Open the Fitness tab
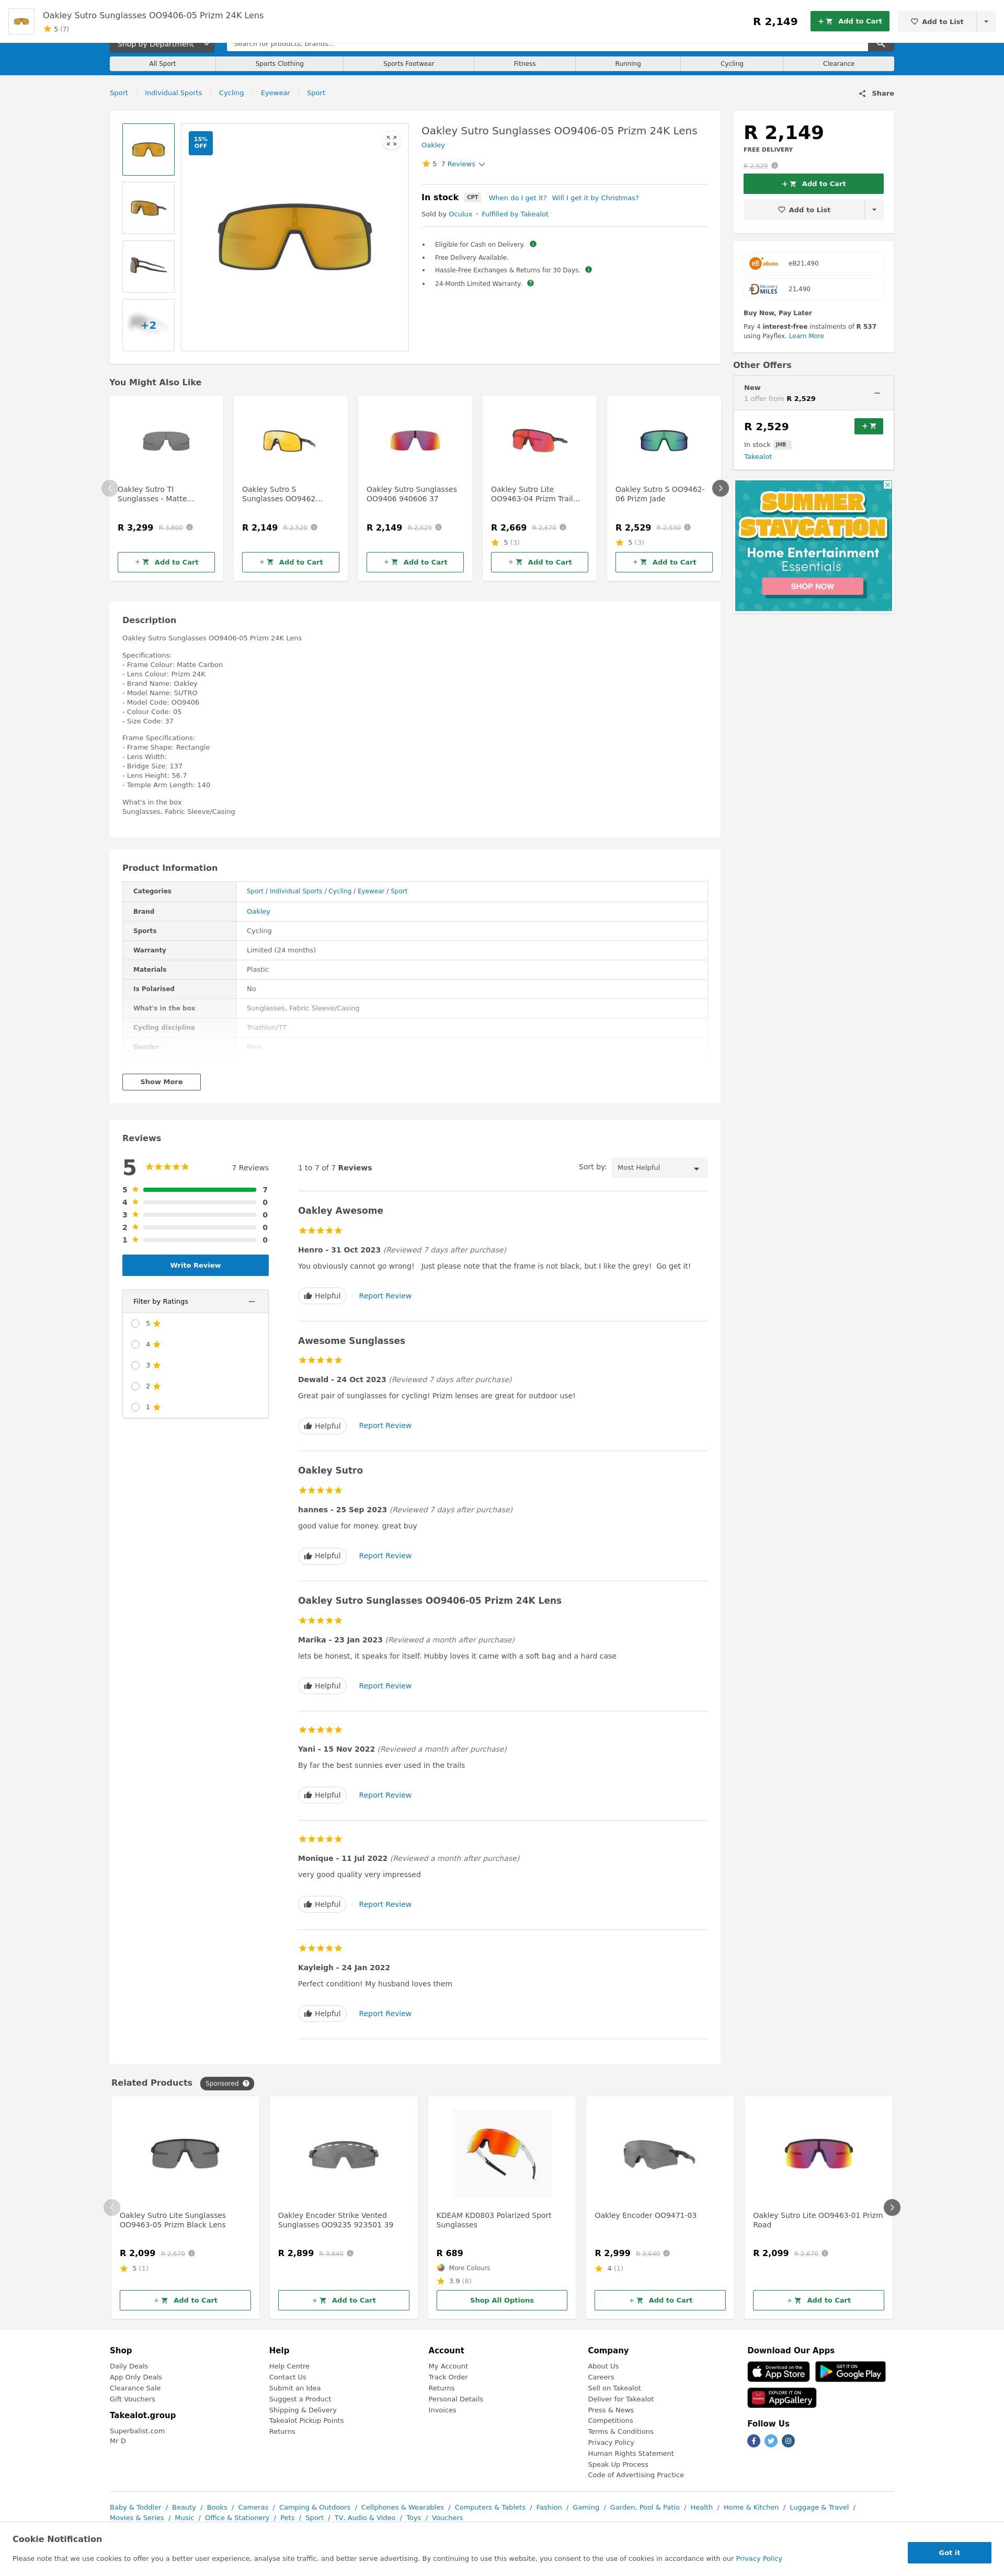The height and width of the screenshot is (2576, 1004). pos(525,64)
